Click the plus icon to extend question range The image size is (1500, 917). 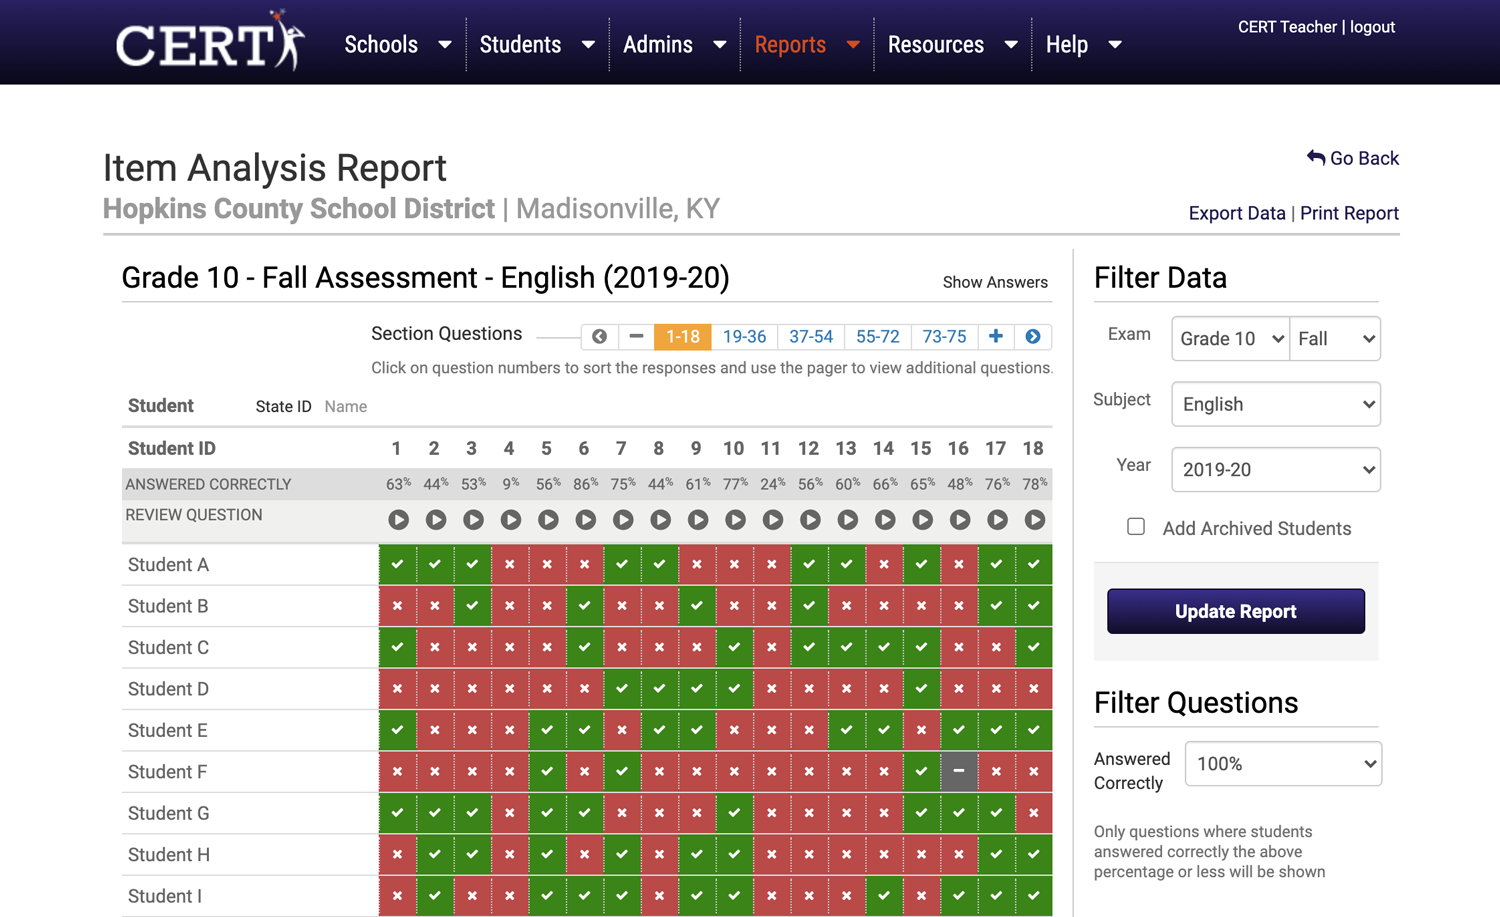click(x=995, y=337)
